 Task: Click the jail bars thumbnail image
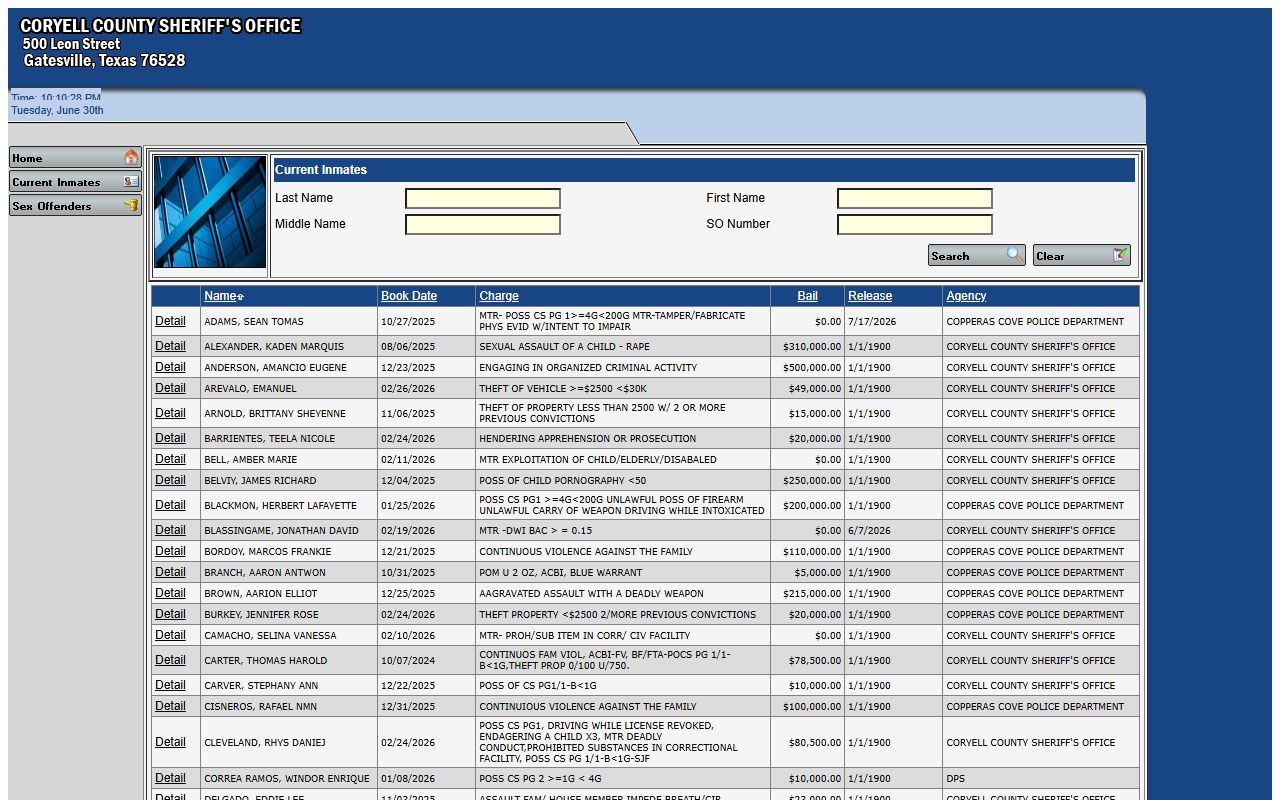pos(210,212)
